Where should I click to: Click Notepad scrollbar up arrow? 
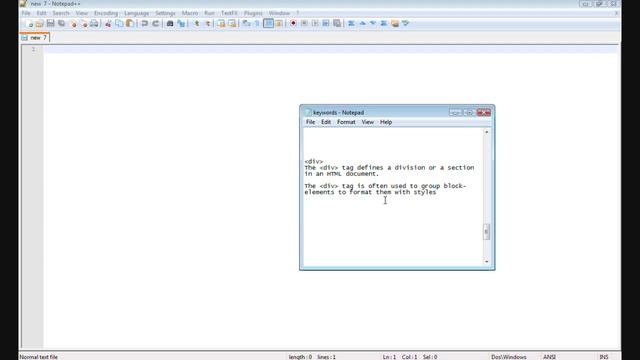486,132
